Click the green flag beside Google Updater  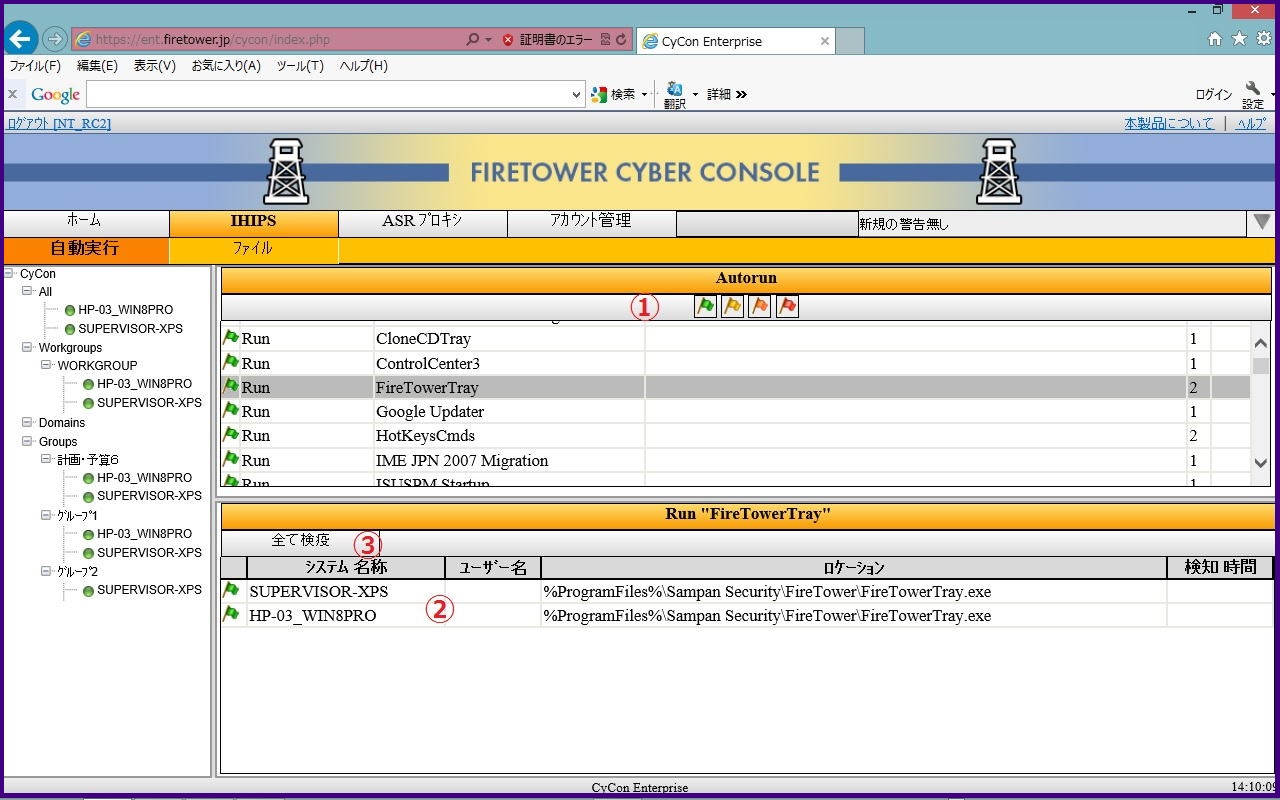pyautogui.click(x=231, y=411)
